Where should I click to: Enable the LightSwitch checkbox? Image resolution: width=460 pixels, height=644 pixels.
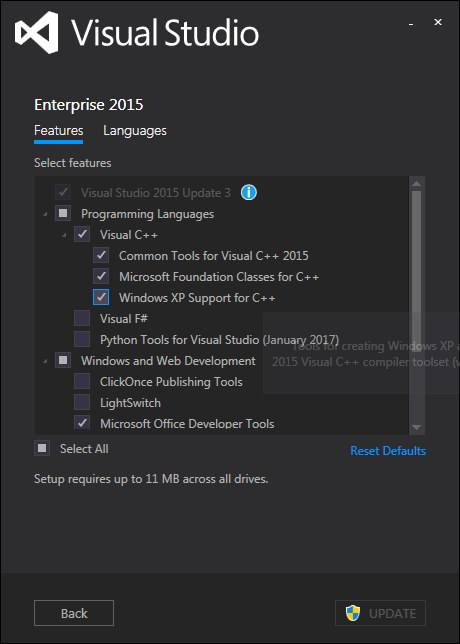(82, 402)
